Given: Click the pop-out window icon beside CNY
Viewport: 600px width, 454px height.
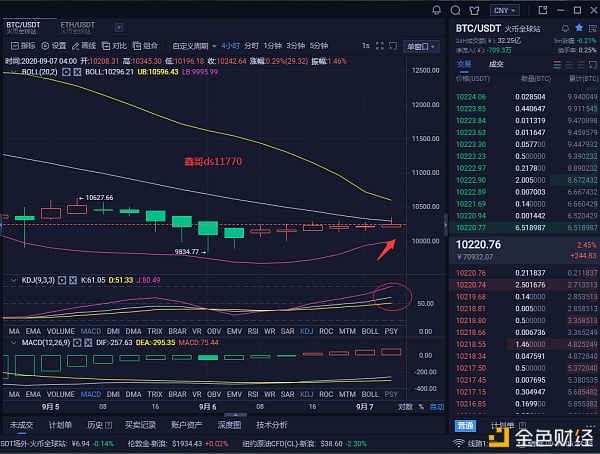Looking at the screenshot, I should pyautogui.click(x=543, y=10).
